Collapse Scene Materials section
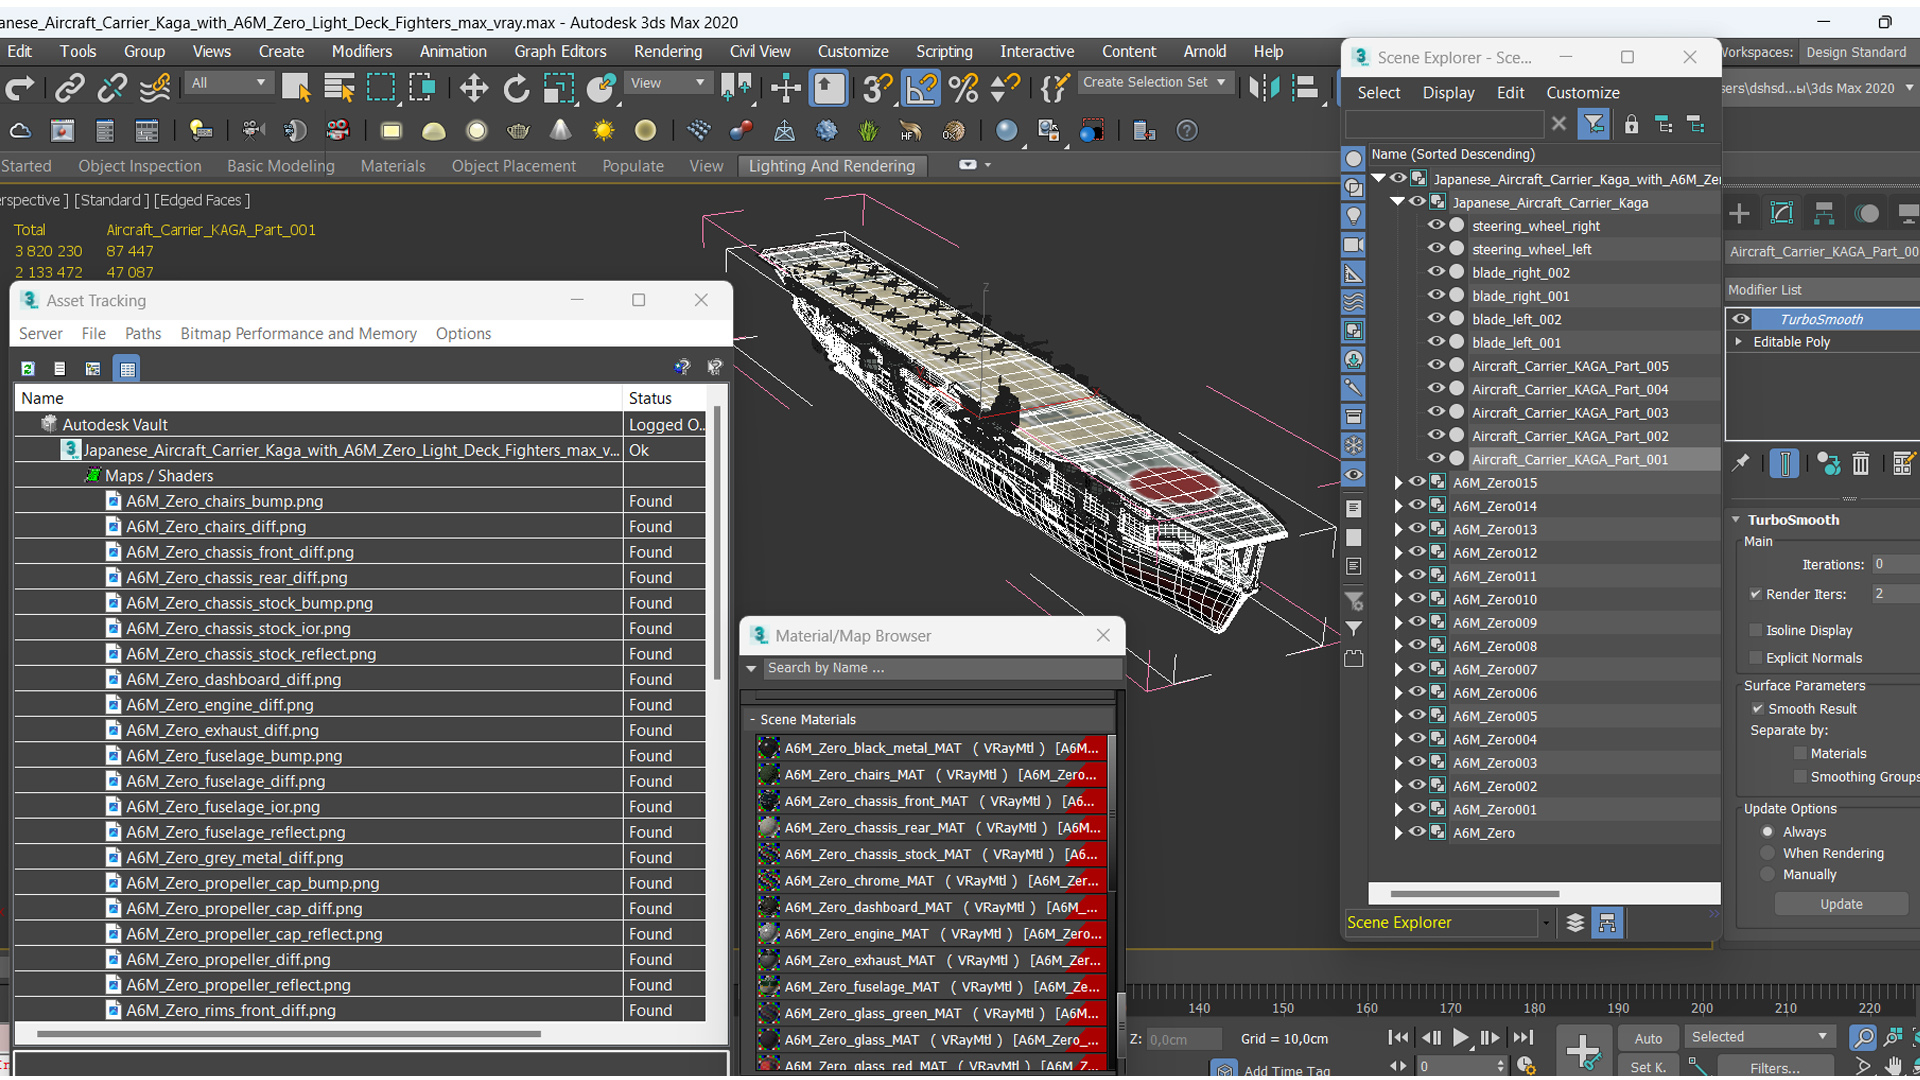Viewport: 1920px width, 1080px height. [x=753, y=719]
